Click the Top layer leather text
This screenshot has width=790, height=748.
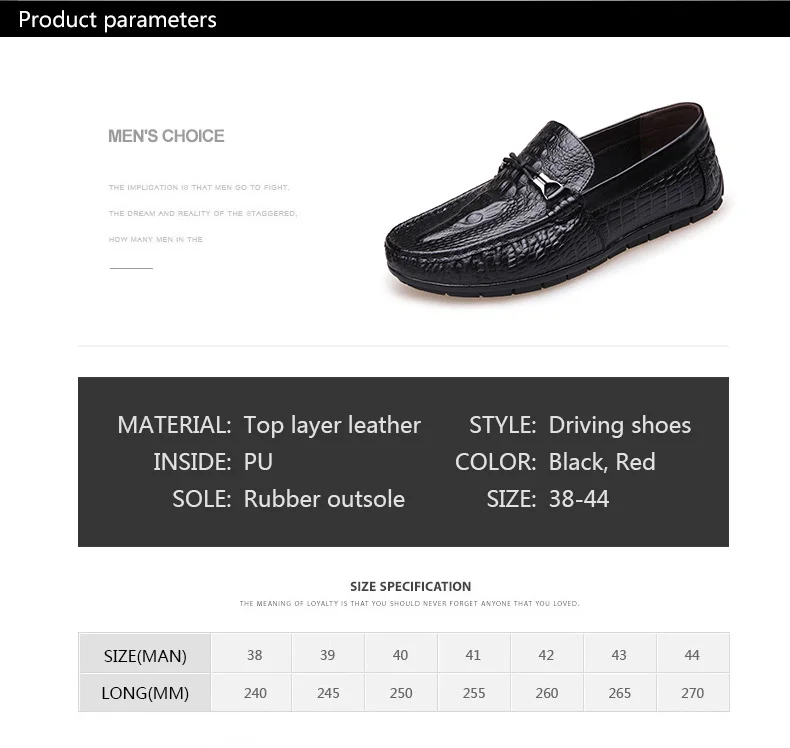[332, 425]
